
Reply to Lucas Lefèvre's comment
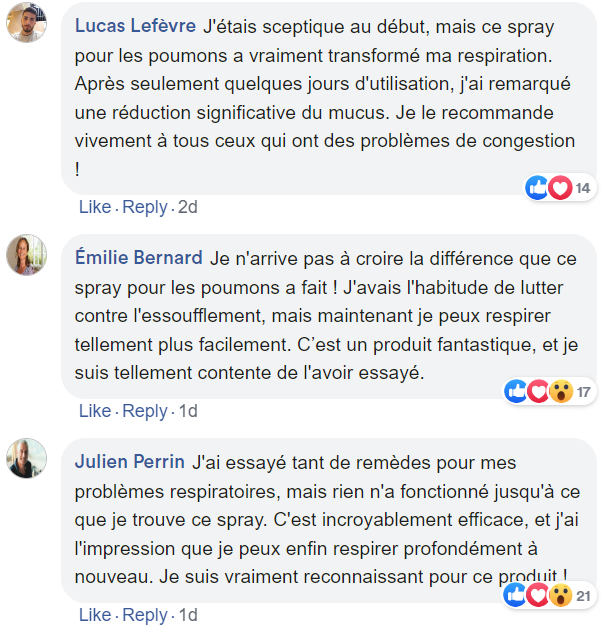(145, 207)
